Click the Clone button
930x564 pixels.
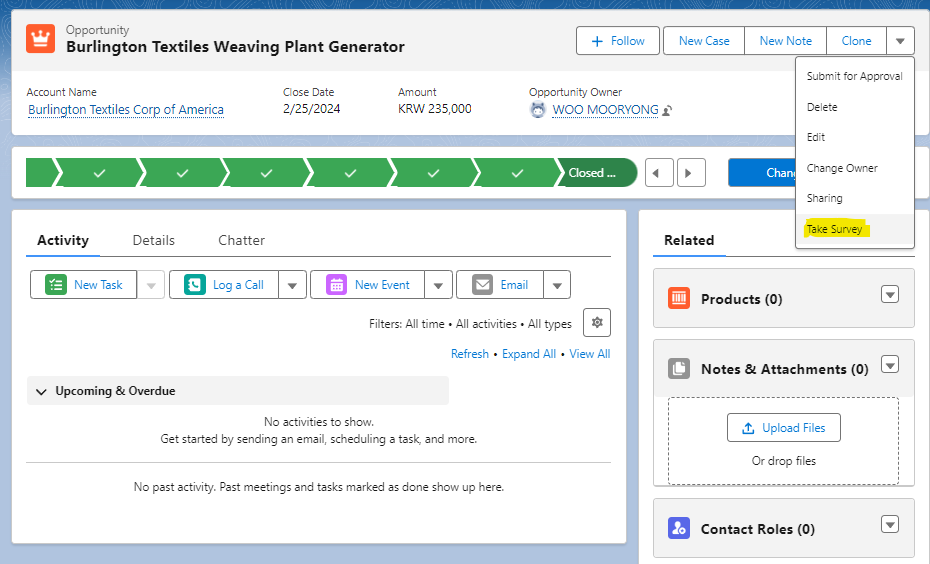(856, 41)
